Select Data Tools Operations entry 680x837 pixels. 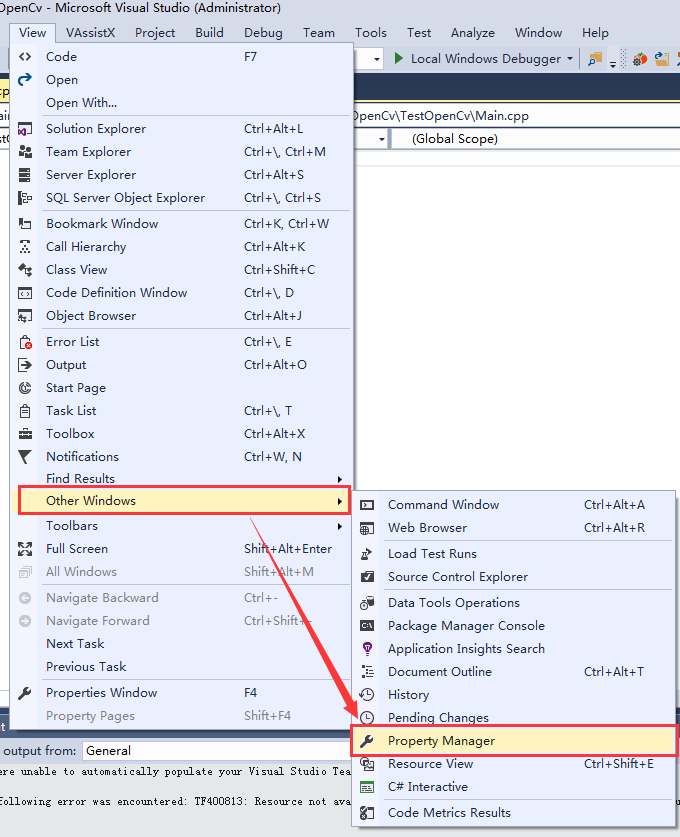(x=514, y=603)
